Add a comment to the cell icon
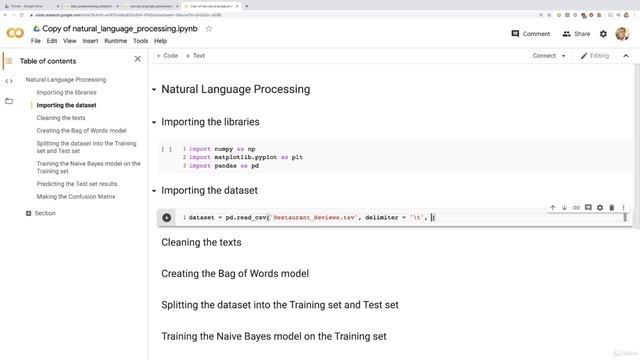The height and width of the screenshot is (360, 640). click(588, 208)
